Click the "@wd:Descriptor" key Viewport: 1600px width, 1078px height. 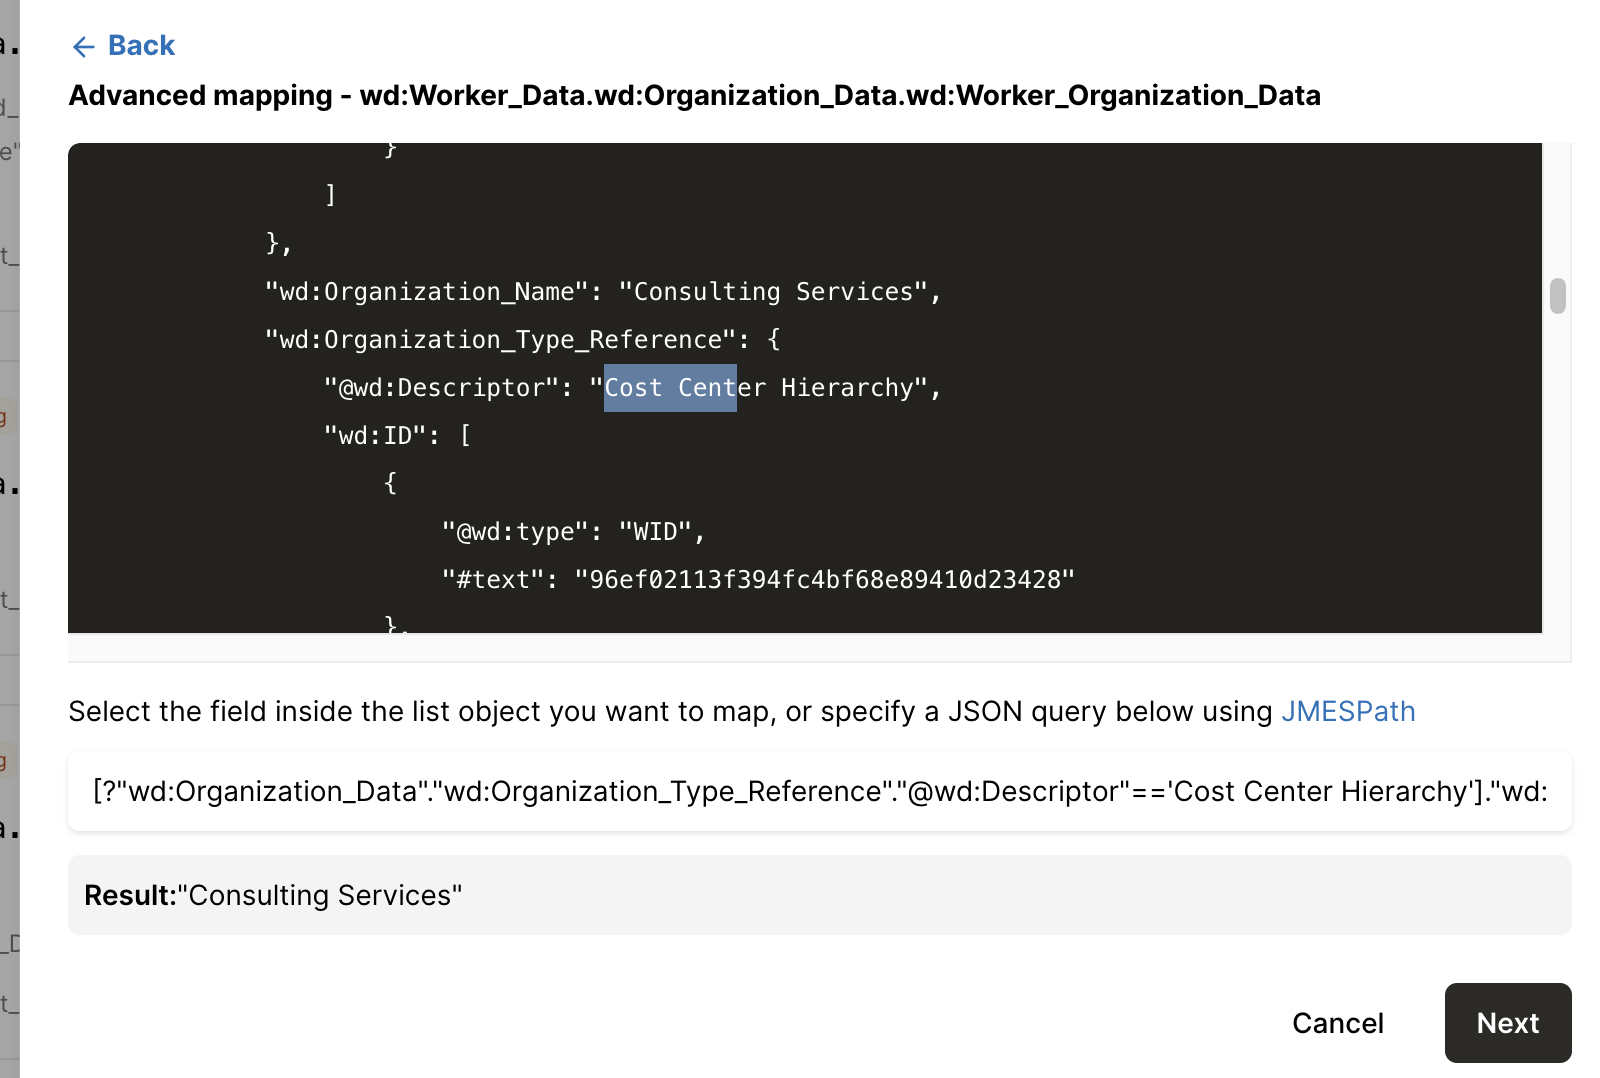tap(441, 388)
